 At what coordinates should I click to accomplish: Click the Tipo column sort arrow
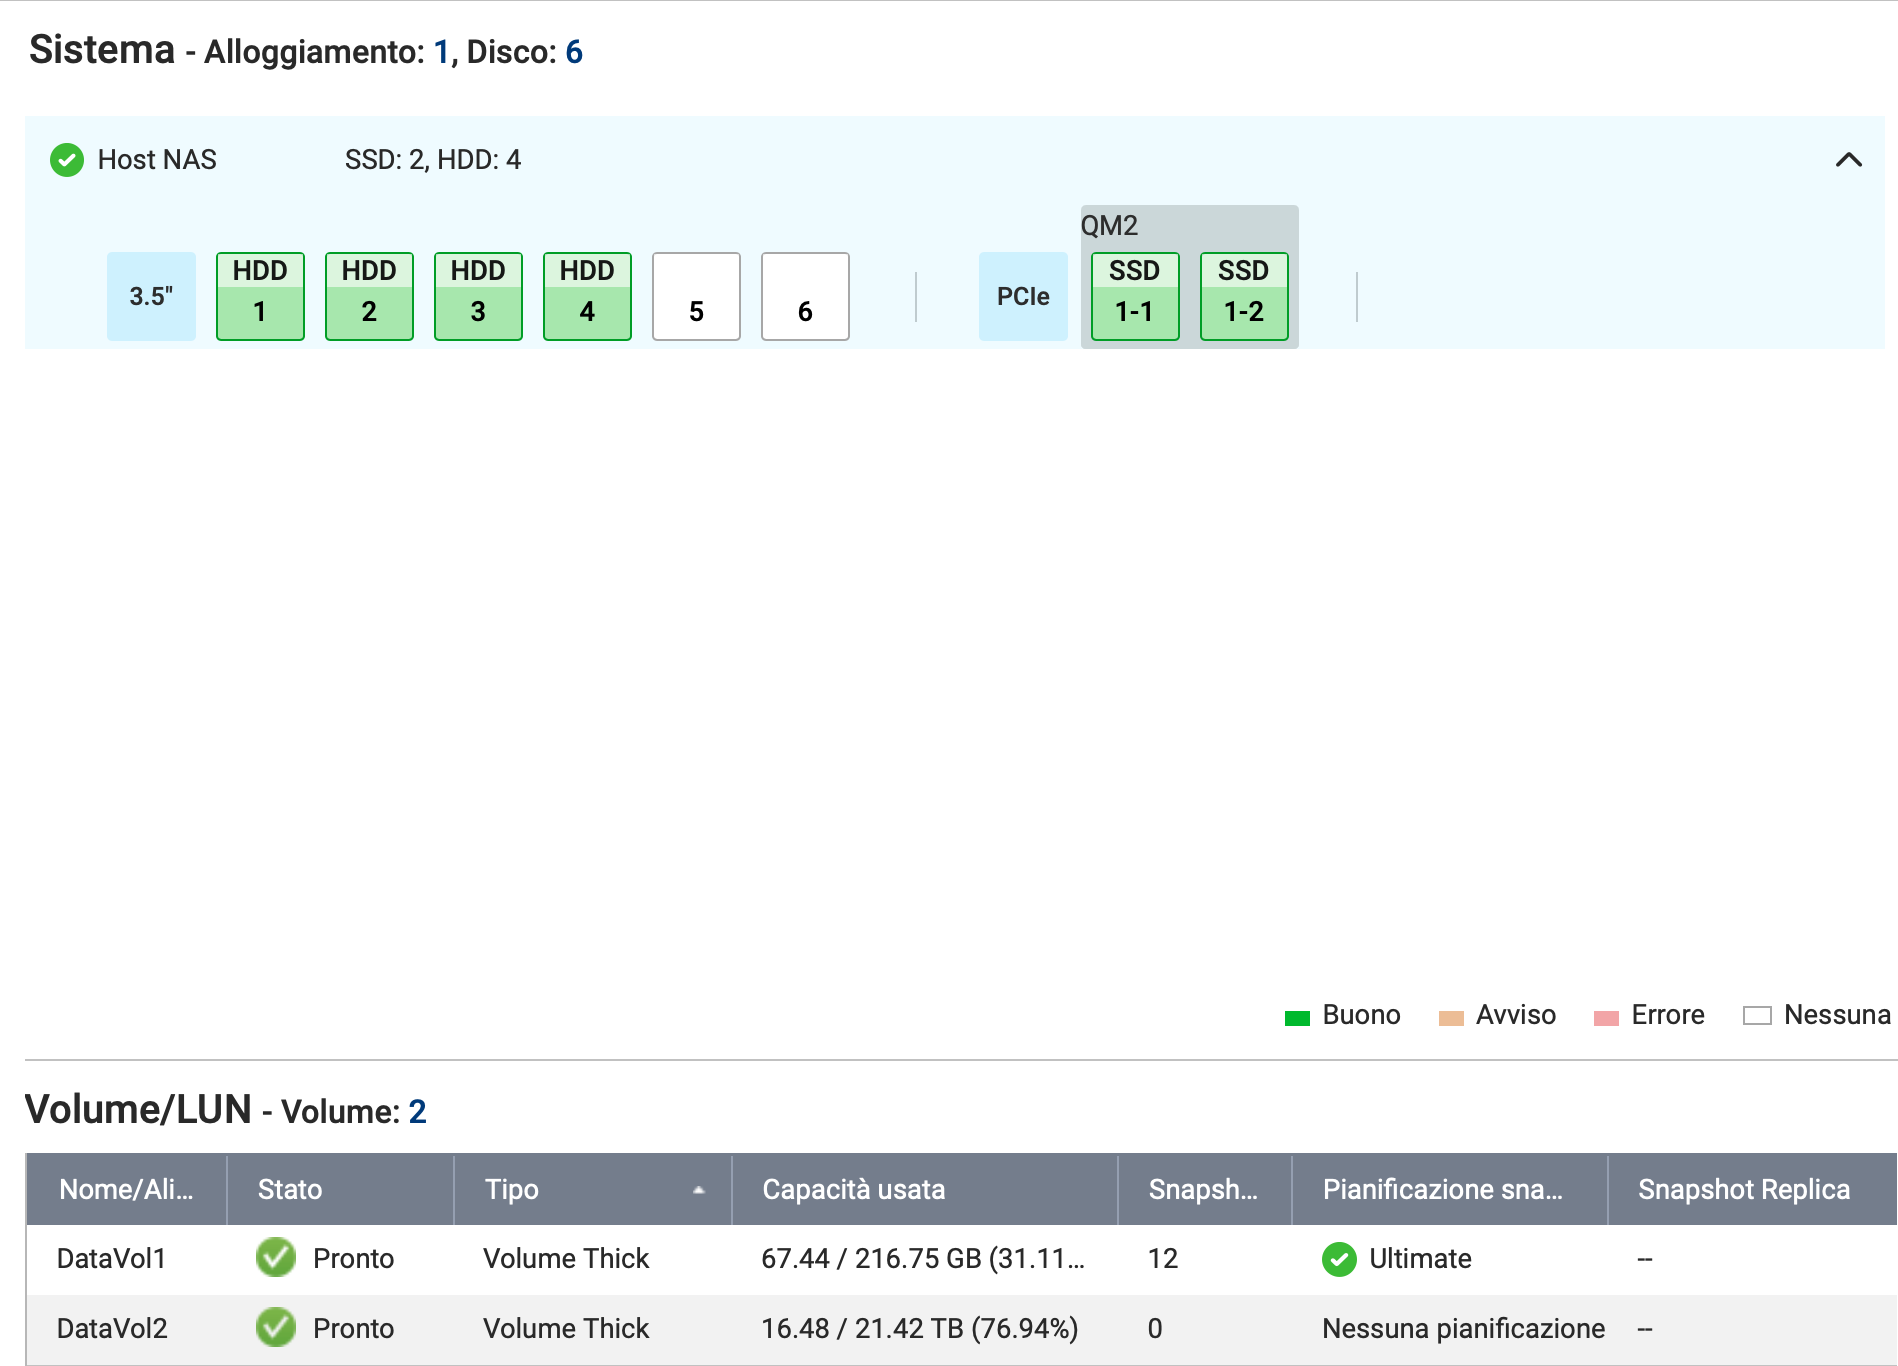699,1190
